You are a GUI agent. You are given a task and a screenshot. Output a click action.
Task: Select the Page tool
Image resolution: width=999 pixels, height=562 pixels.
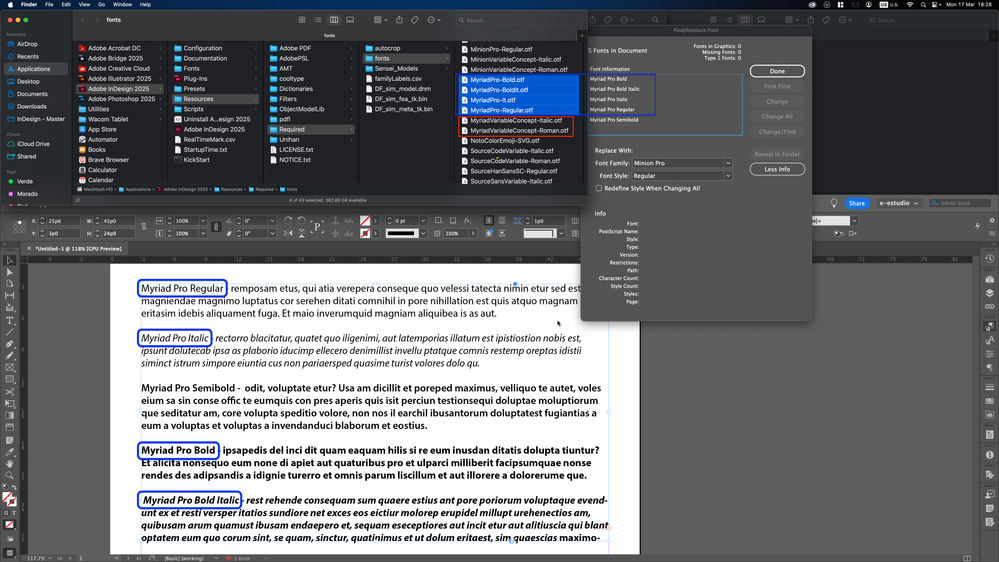[10, 284]
